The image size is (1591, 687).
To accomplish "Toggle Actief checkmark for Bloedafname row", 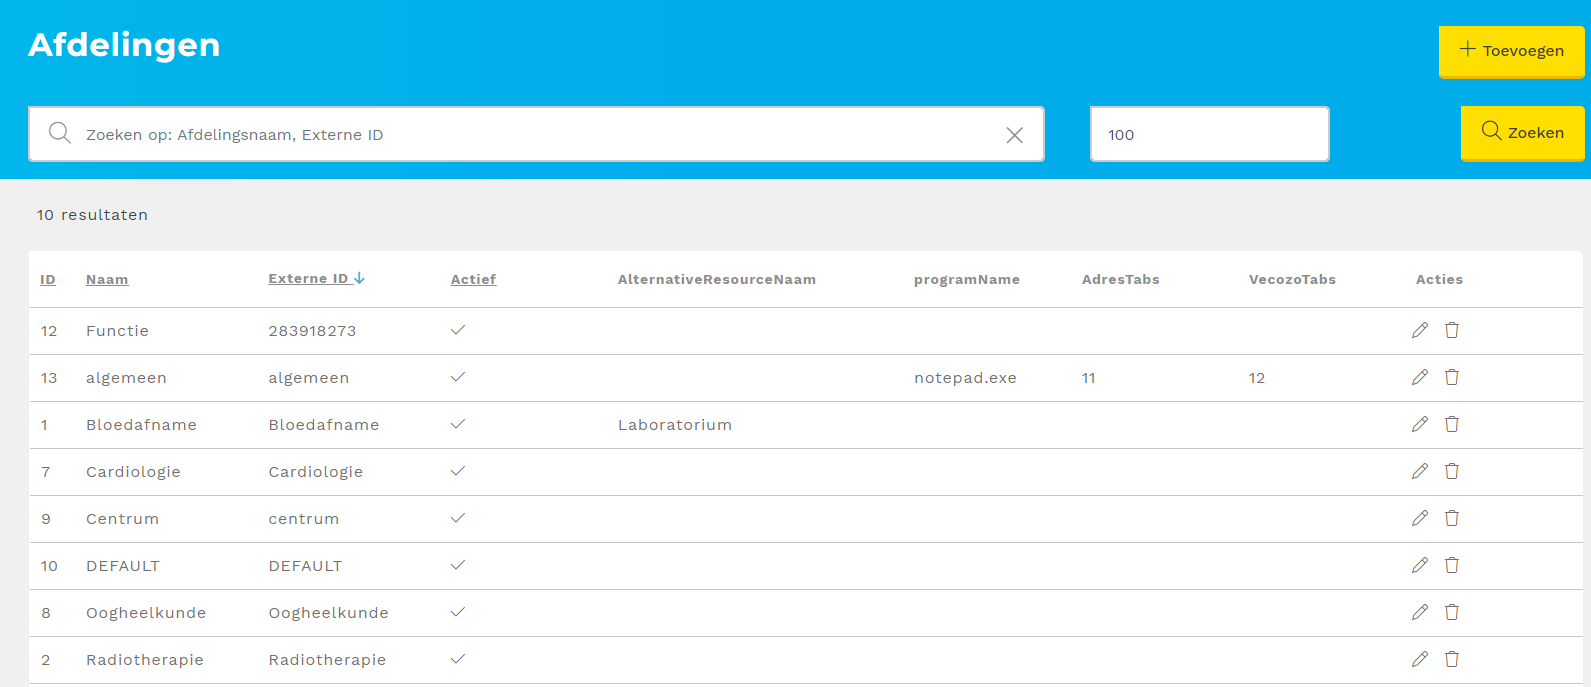I will (458, 424).
